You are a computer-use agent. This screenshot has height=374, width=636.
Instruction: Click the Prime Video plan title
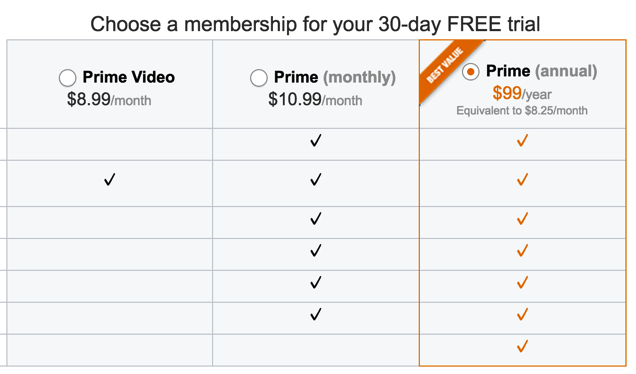point(129,77)
